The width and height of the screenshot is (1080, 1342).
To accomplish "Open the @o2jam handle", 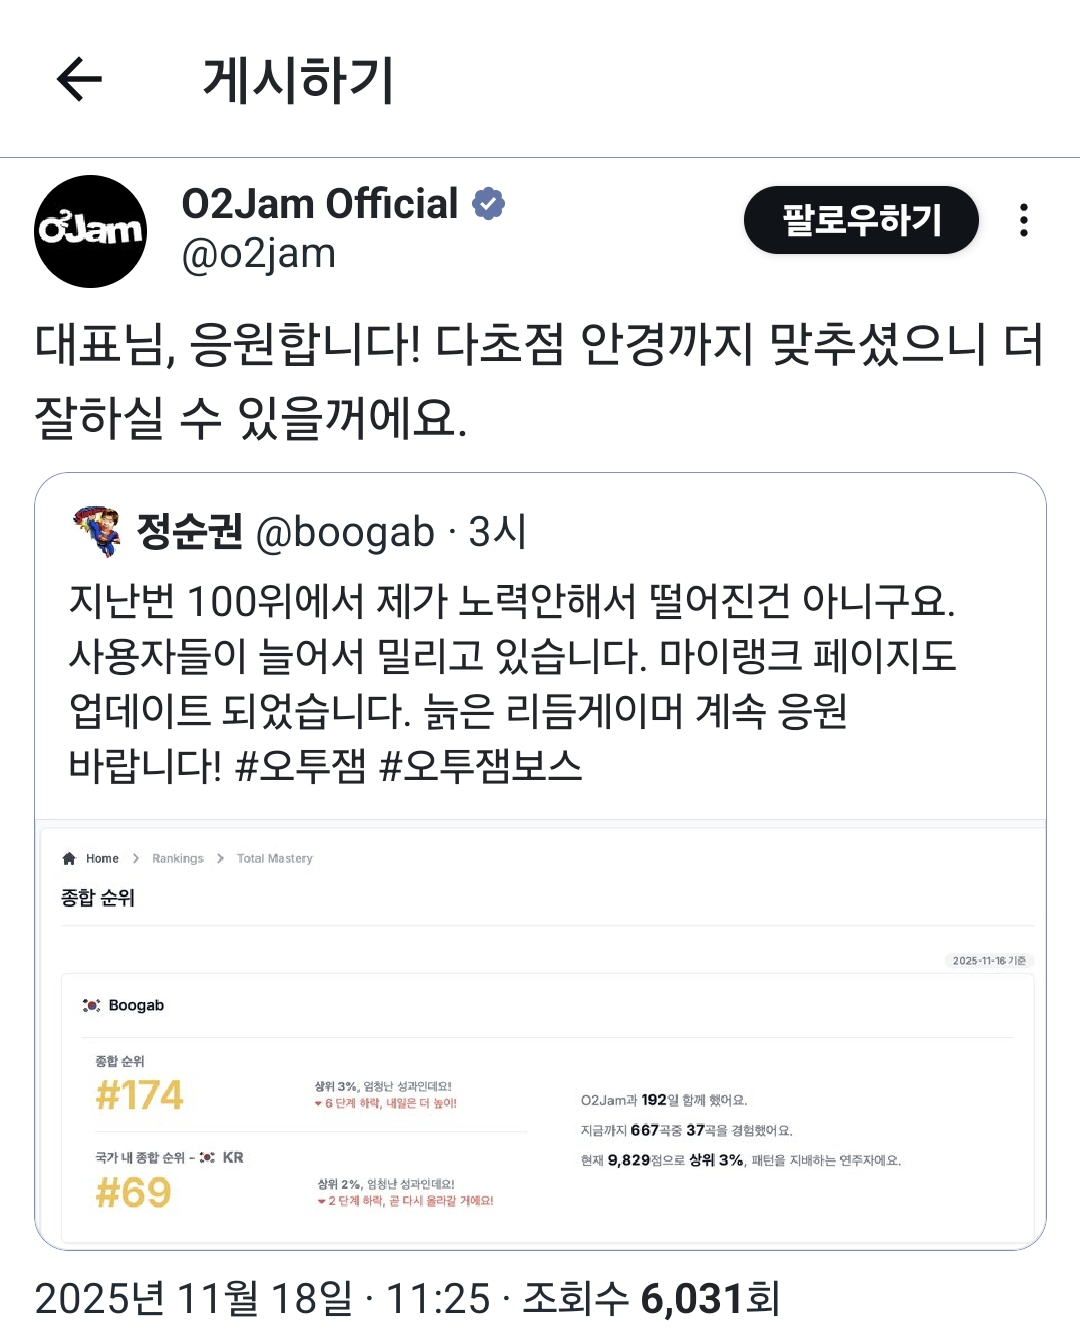I will coord(258,254).
